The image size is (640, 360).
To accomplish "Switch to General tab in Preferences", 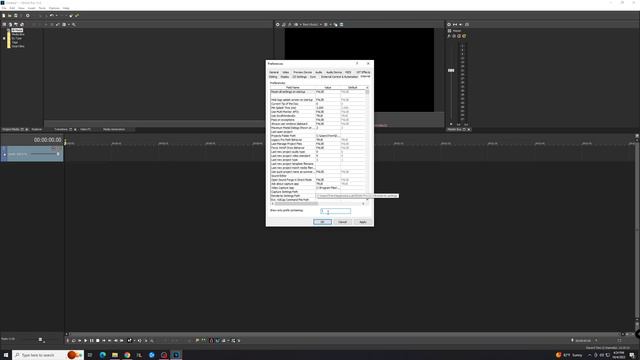I will pyautogui.click(x=274, y=72).
